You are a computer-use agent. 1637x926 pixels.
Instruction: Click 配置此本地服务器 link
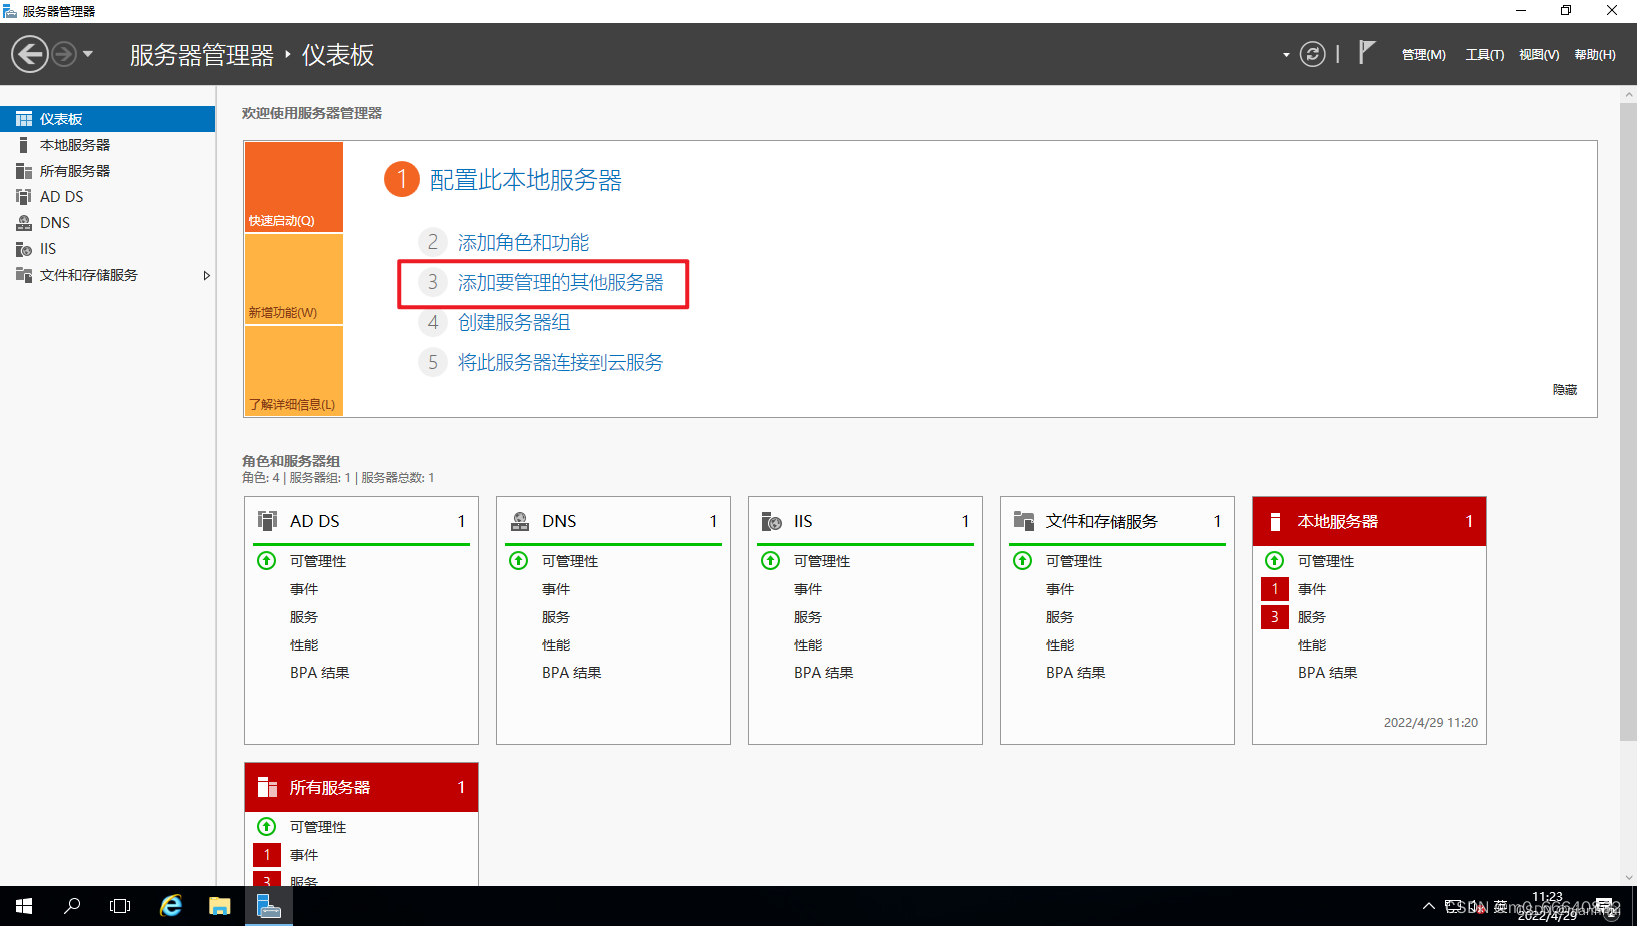[526, 180]
